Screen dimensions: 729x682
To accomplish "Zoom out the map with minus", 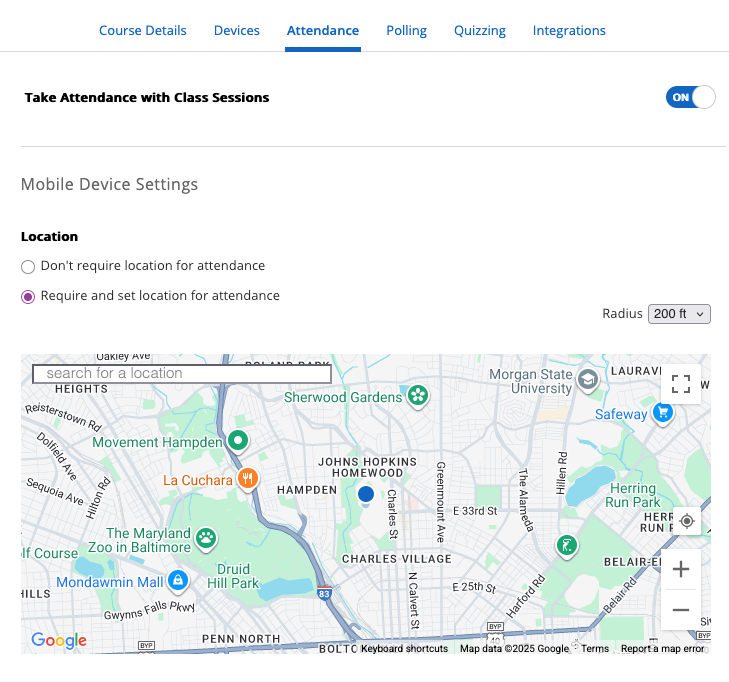I will [681, 610].
